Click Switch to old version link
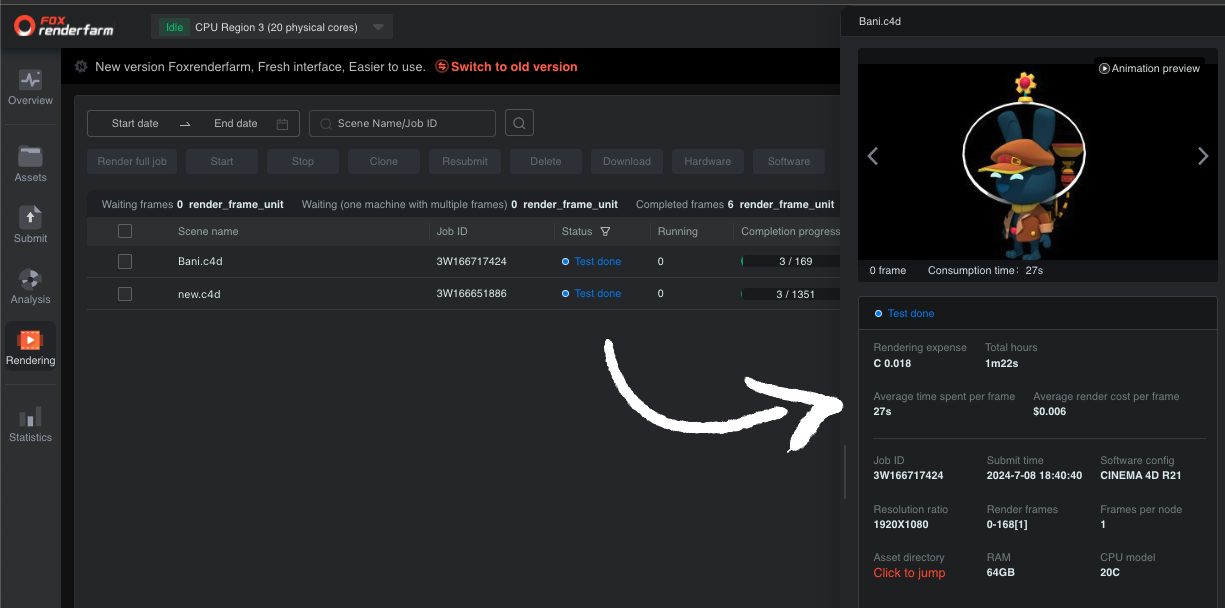The image size is (1225, 608). (507, 67)
